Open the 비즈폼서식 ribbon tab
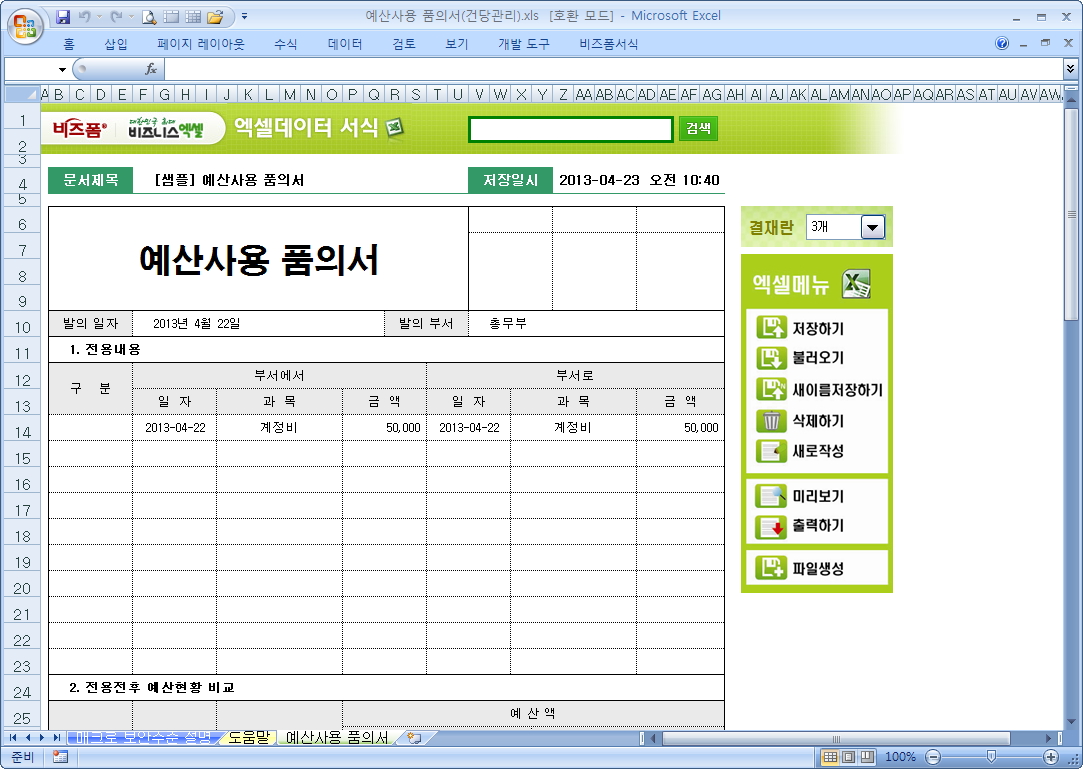 (x=608, y=44)
